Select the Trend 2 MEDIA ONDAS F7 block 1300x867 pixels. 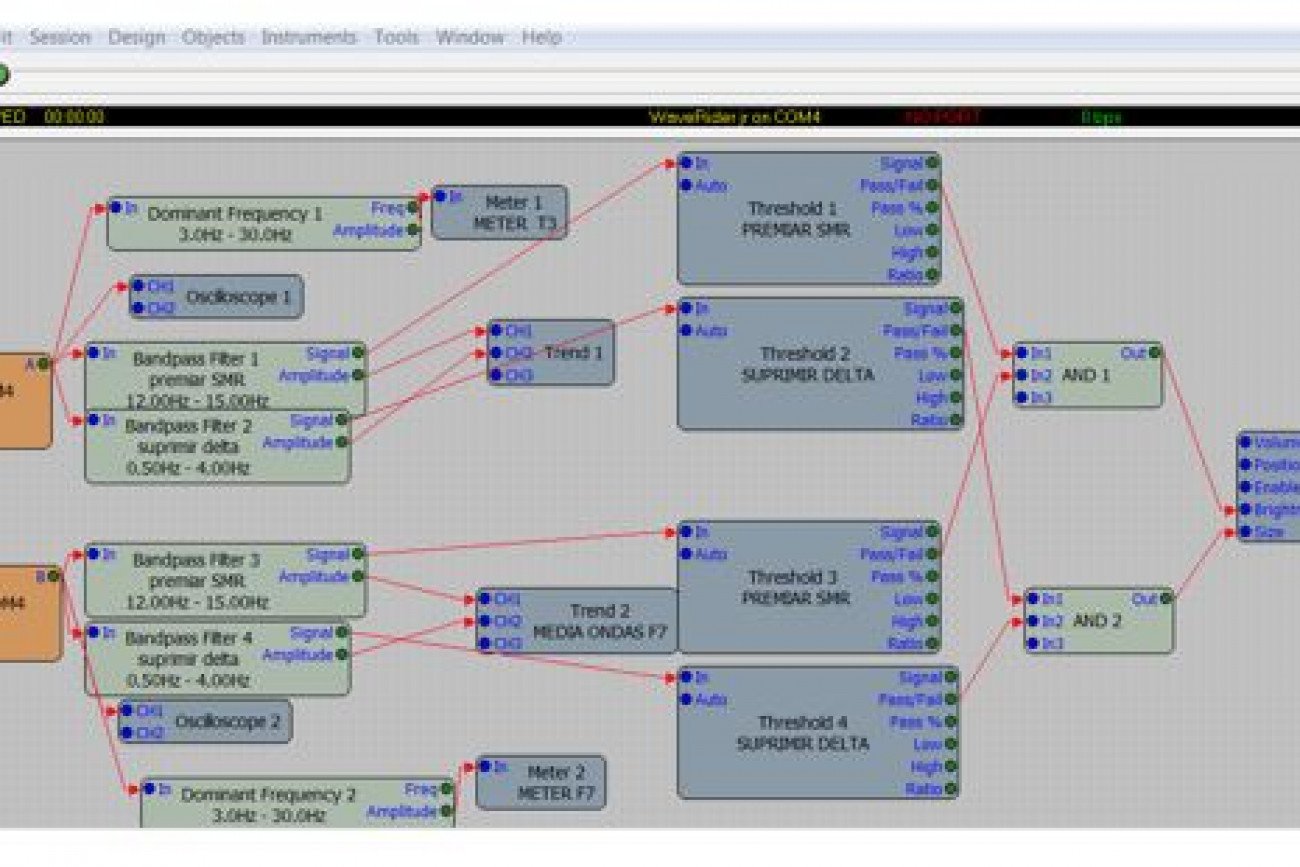pos(600,621)
